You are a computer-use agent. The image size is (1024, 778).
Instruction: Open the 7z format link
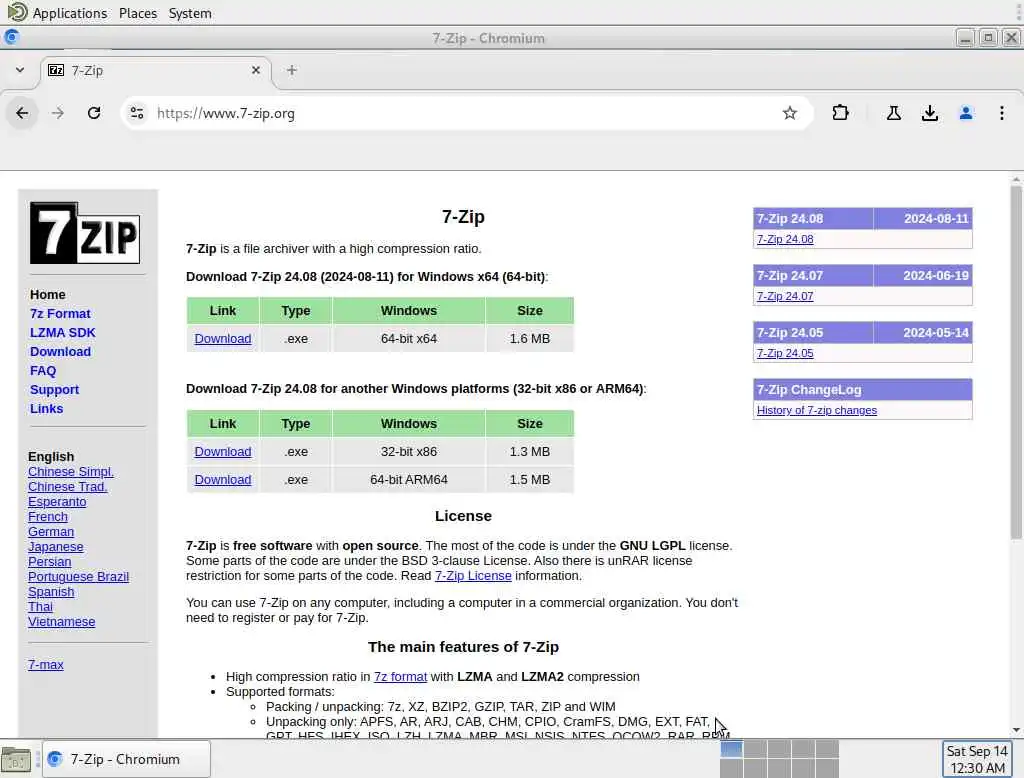(x=400, y=677)
